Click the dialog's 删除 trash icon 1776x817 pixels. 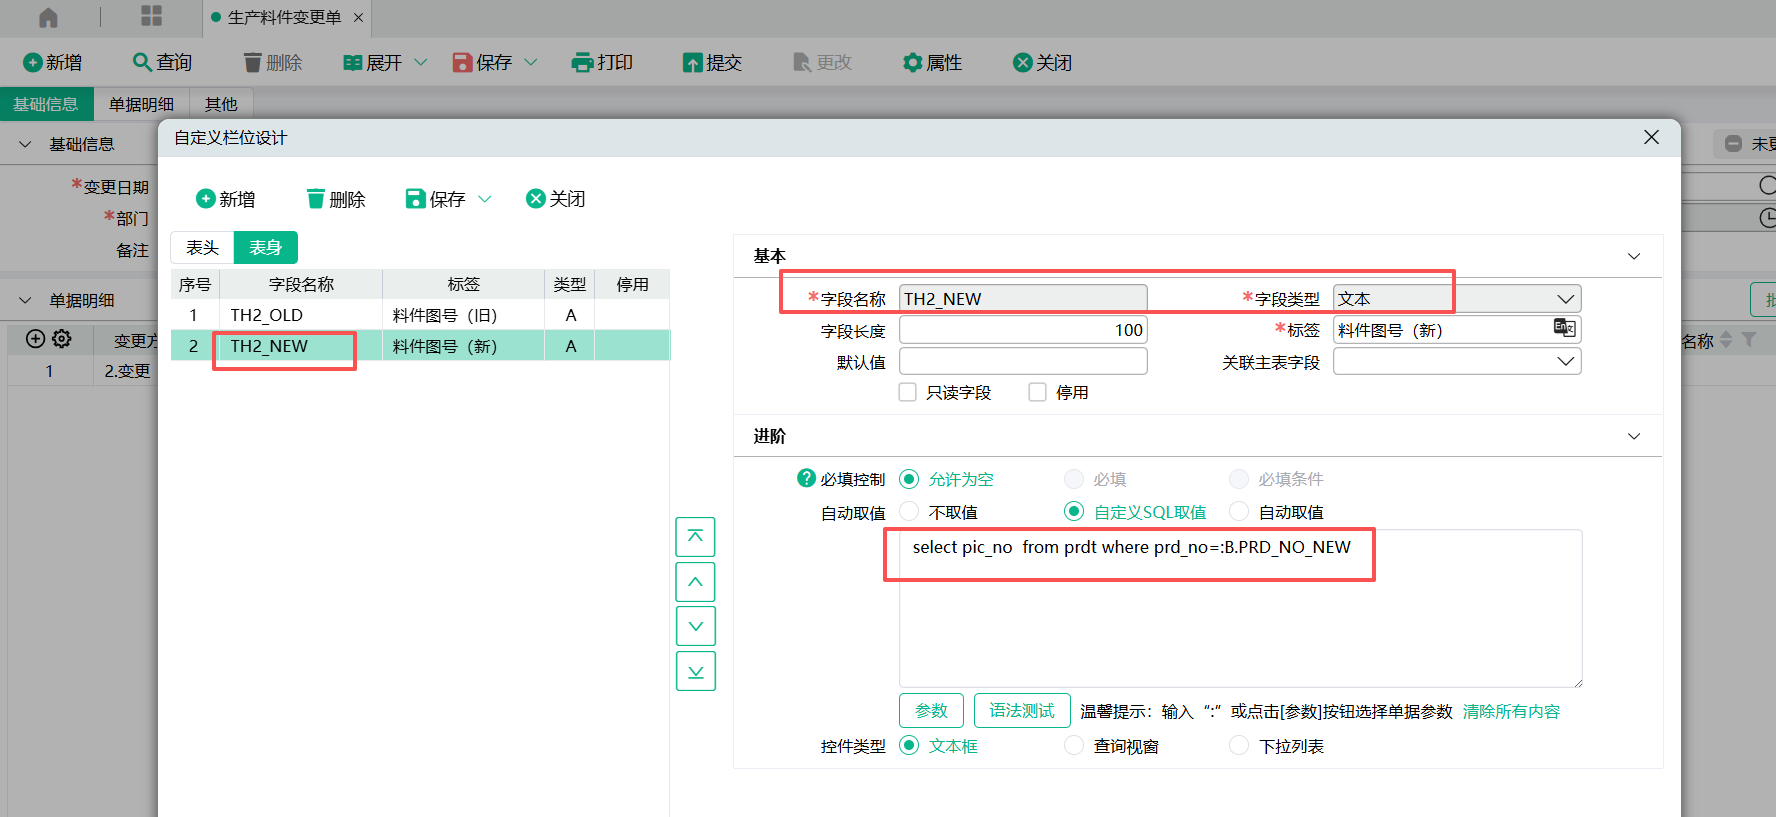(316, 199)
